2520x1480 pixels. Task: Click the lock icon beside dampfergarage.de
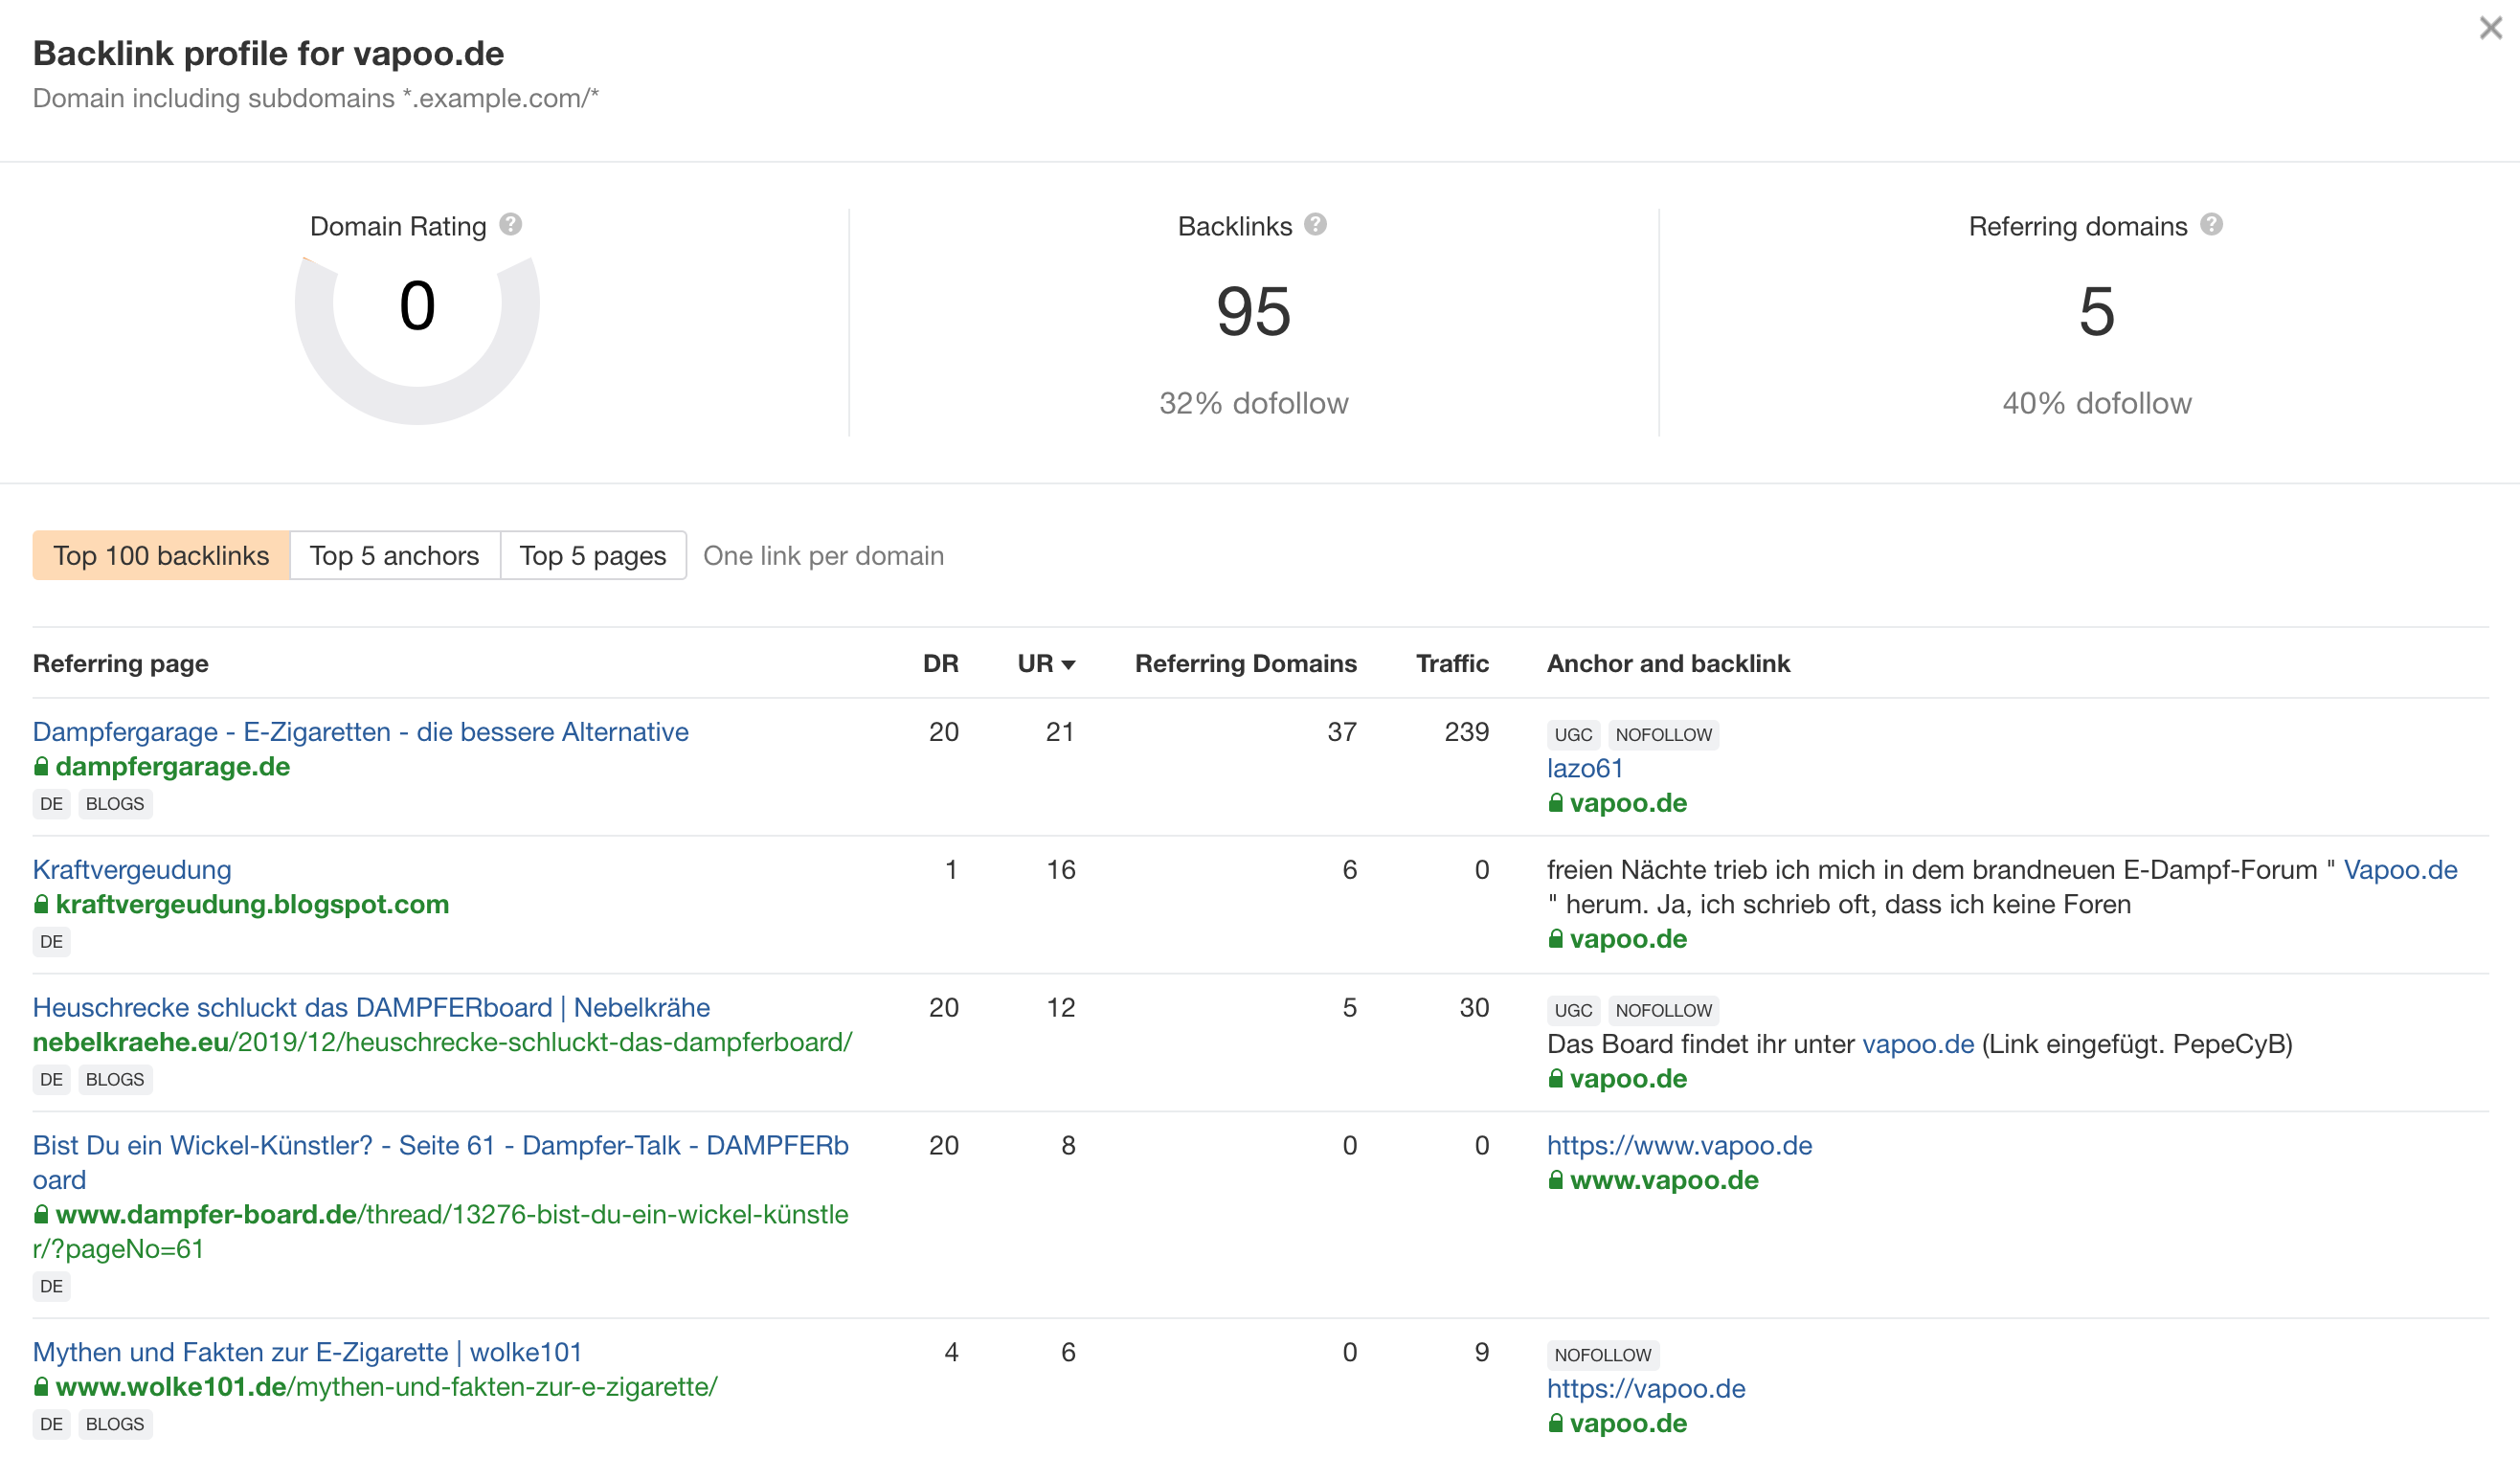point(41,767)
